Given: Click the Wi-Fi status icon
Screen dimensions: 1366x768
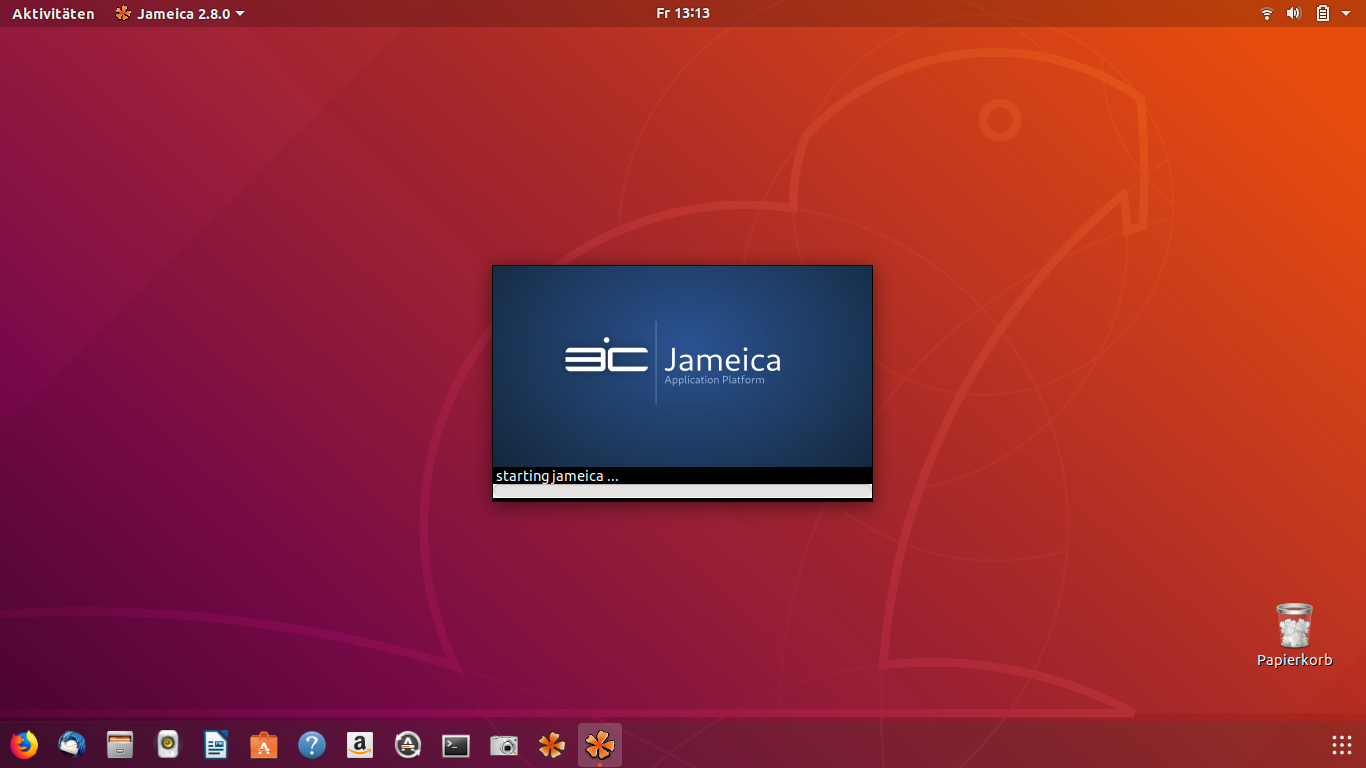Looking at the screenshot, I should click(x=1267, y=13).
